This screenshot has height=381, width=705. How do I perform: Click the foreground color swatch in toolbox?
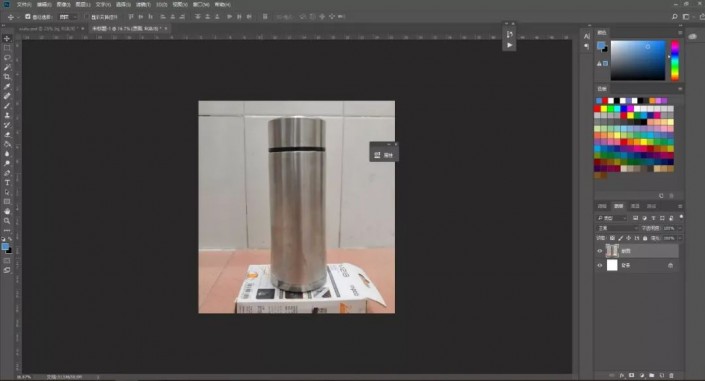(x=5, y=247)
